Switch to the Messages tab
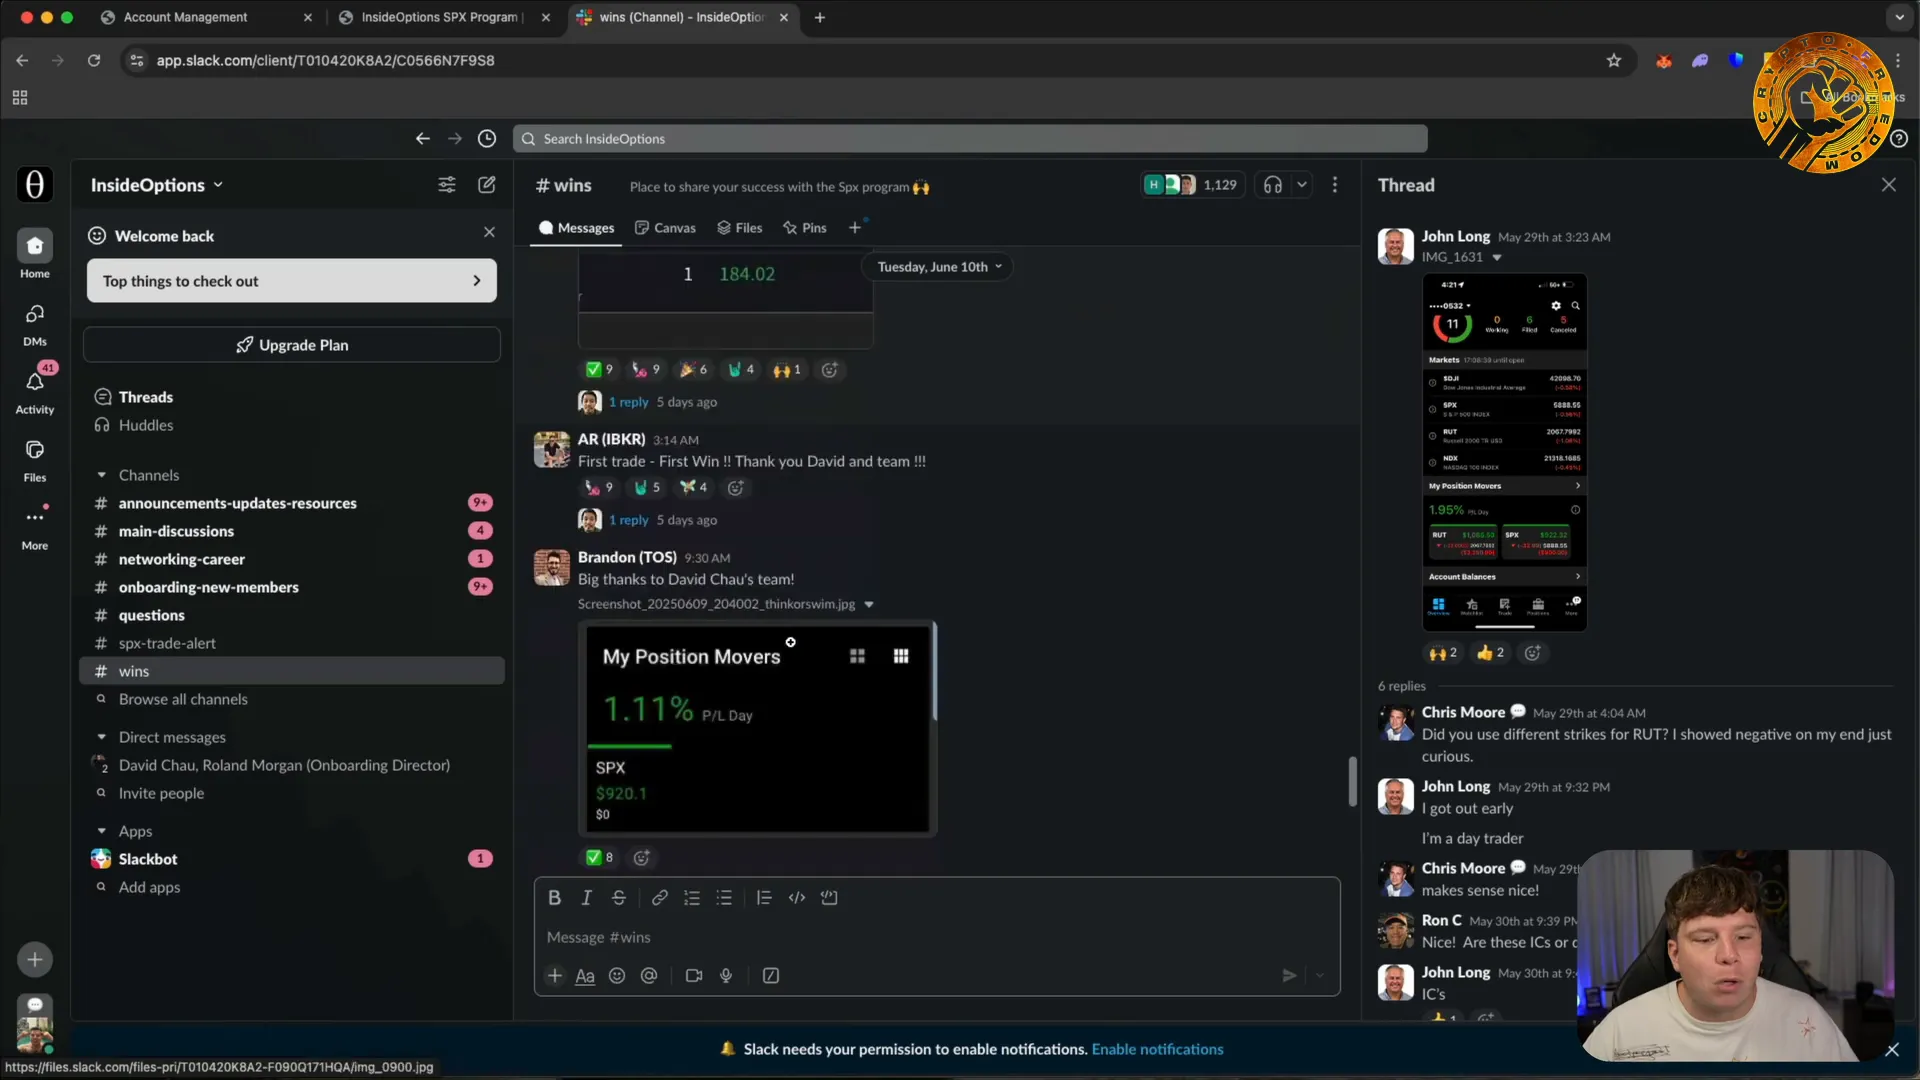This screenshot has width=1920, height=1080. pos(576,228)
